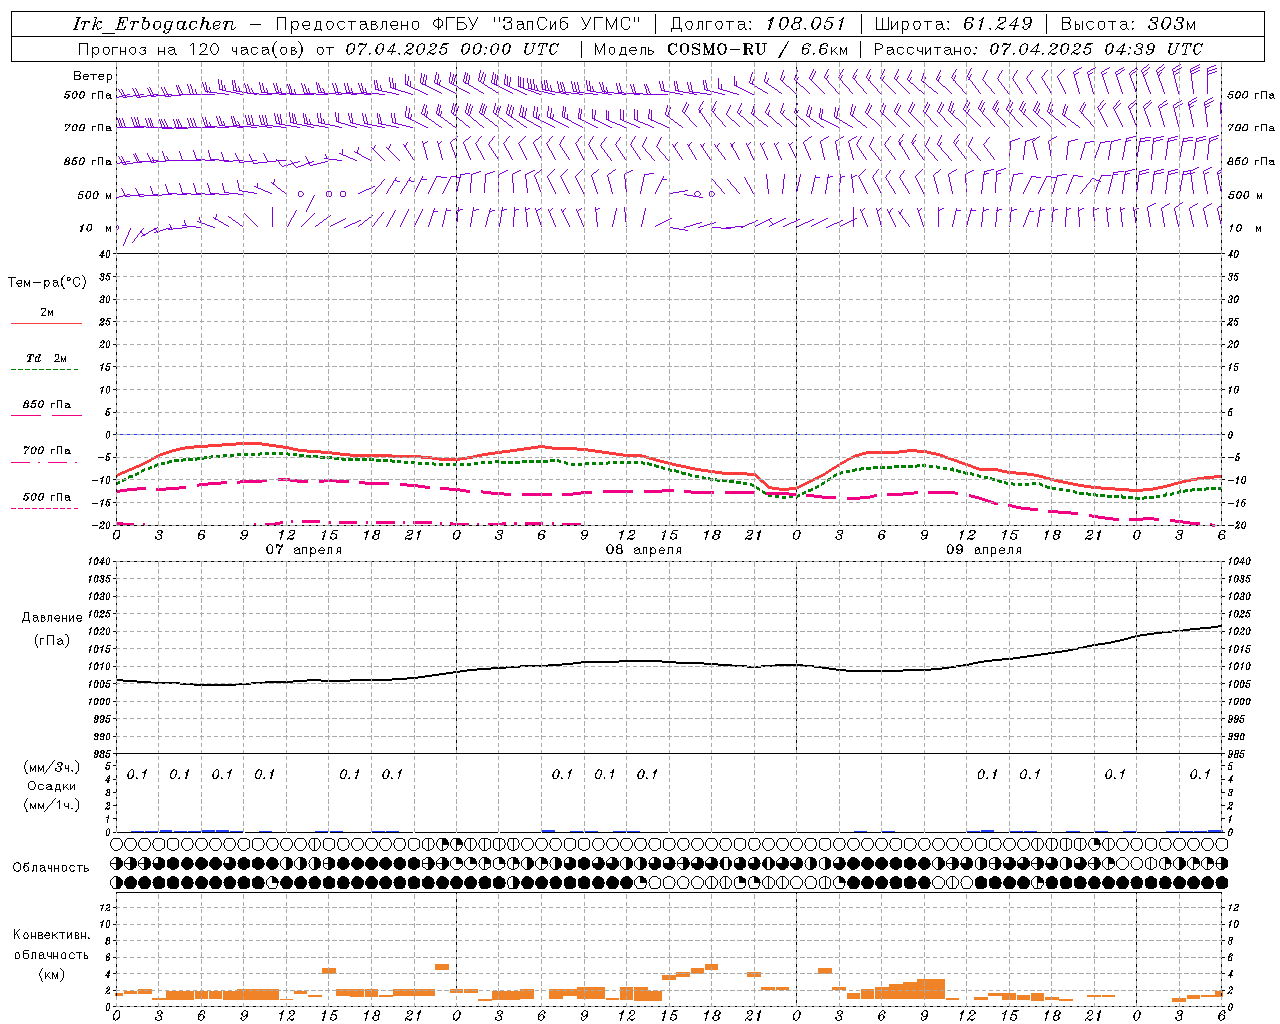The width and height of the screenshot is (1280, 1024).
Task: Click the 09 апреля date label
Action: (x=984, y=550)
